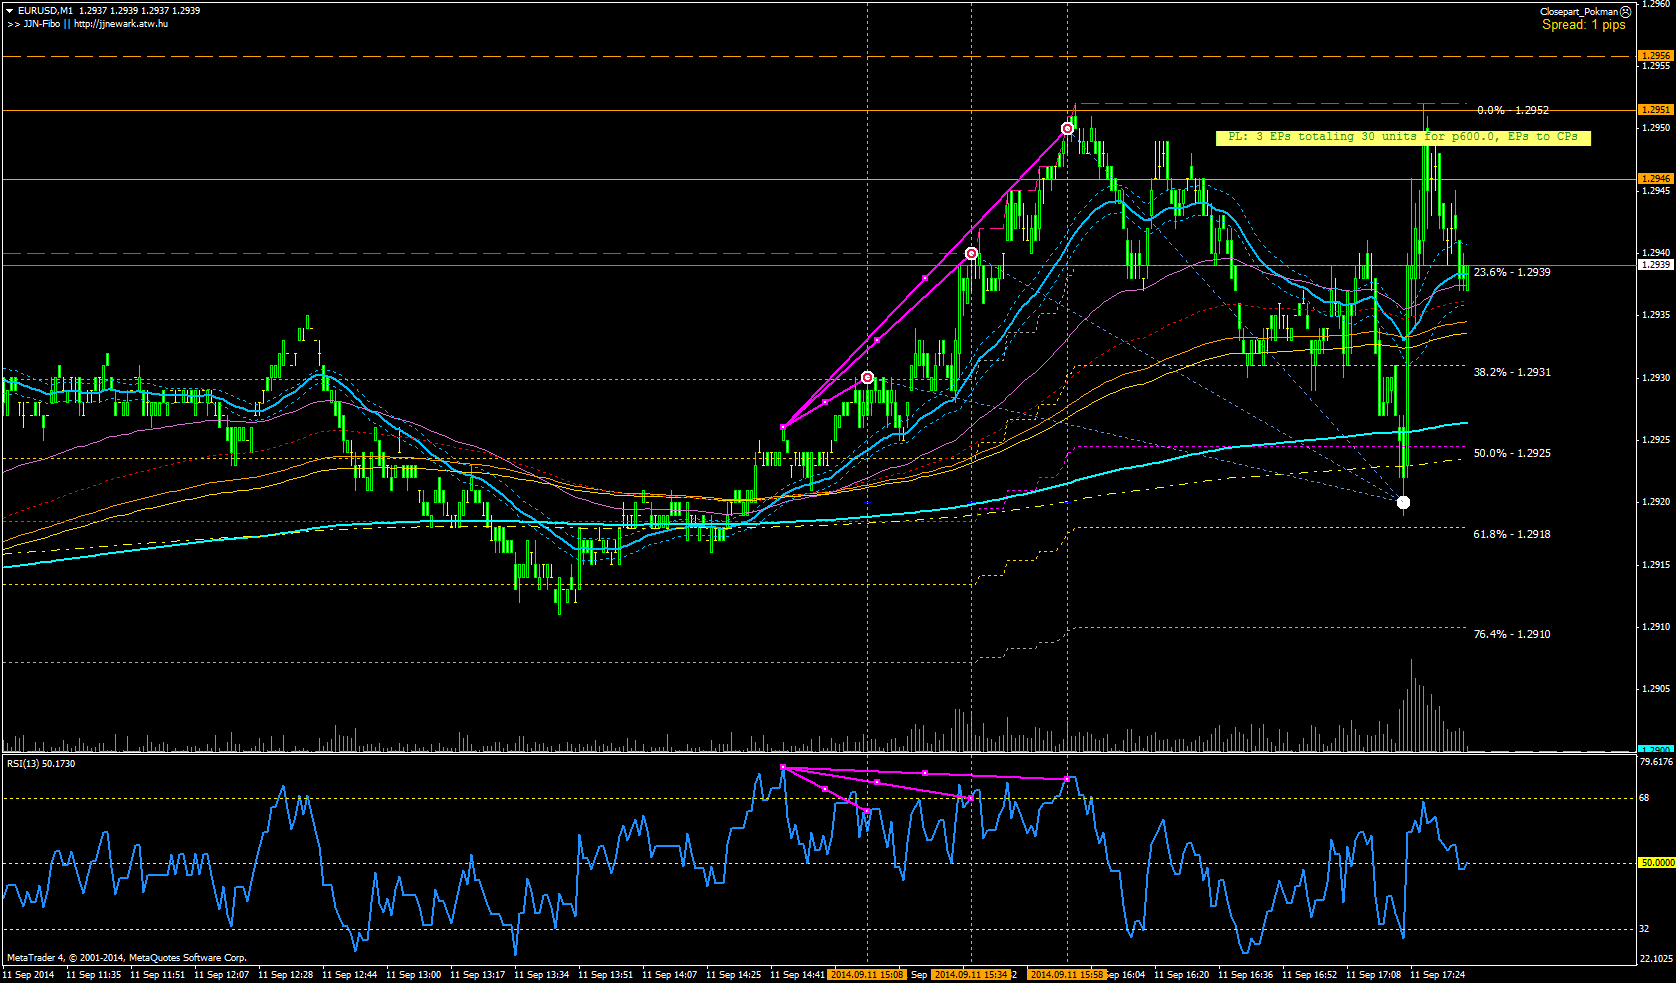Select the orange '2014.09.11 15:58' time marker
The image size is (1676, 983).
click(x=1067, y=974)
